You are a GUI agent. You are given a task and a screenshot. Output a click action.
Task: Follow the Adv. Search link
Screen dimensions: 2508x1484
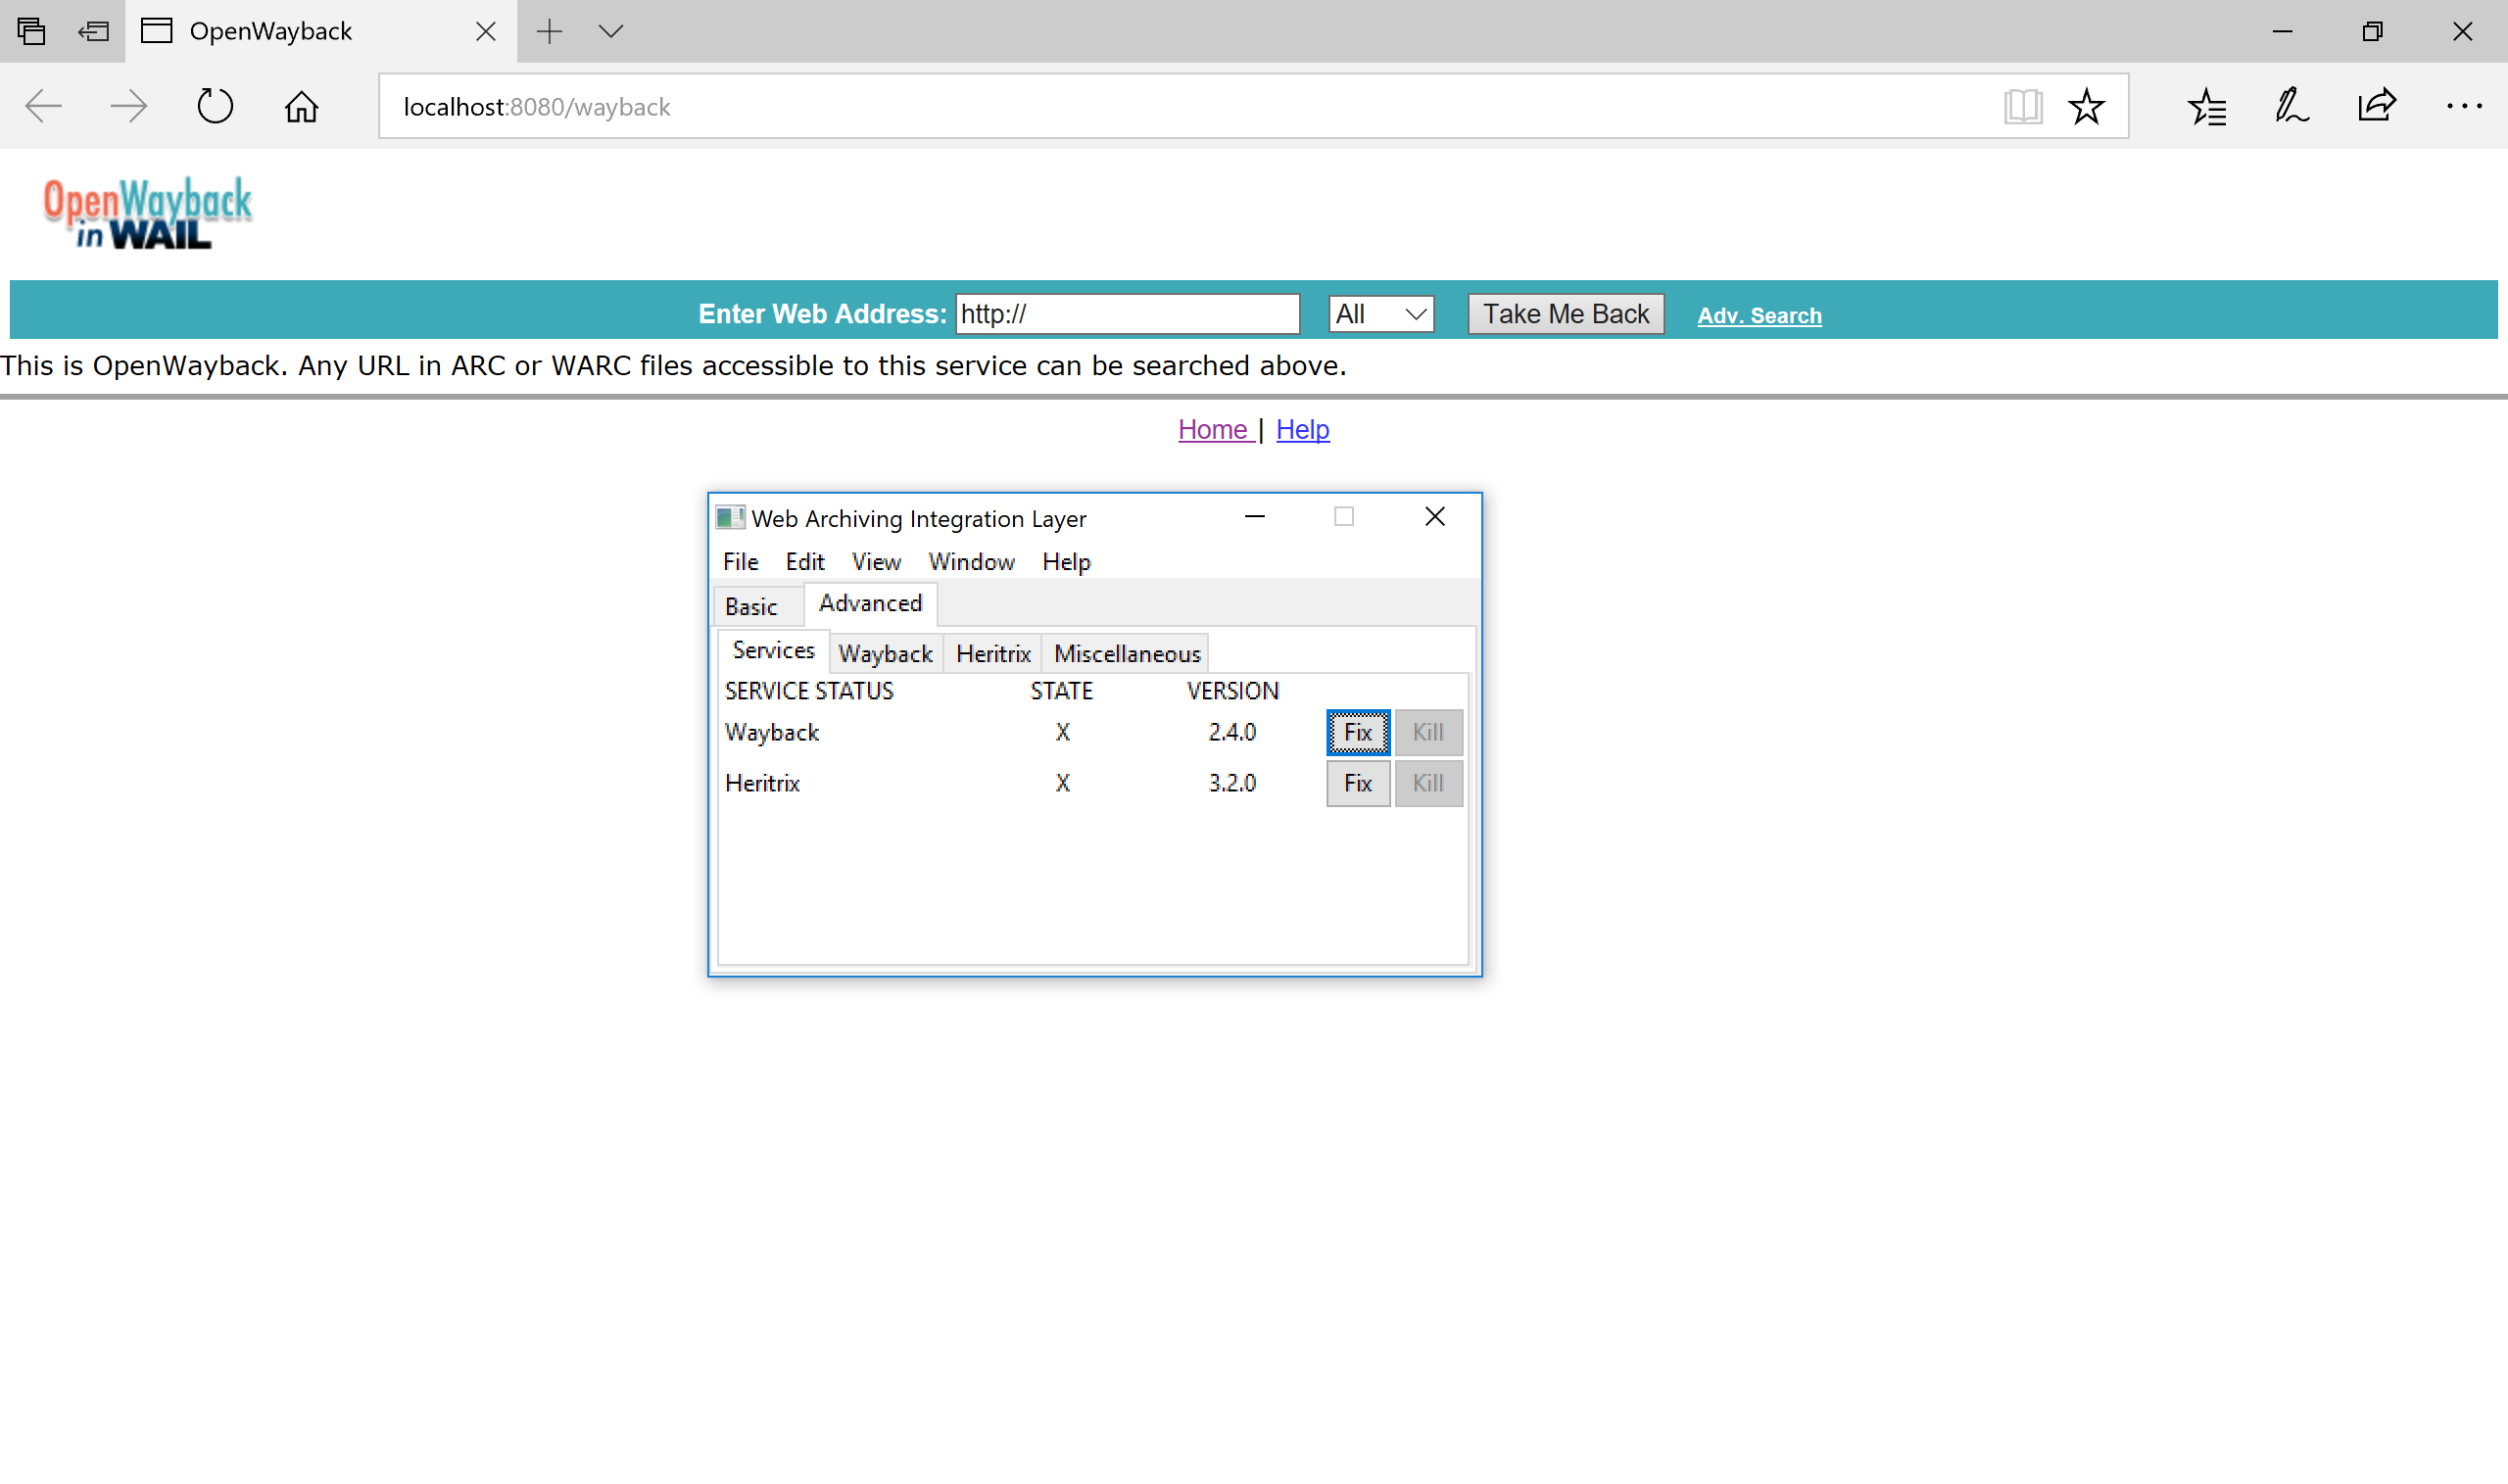tap(1759, 316)
